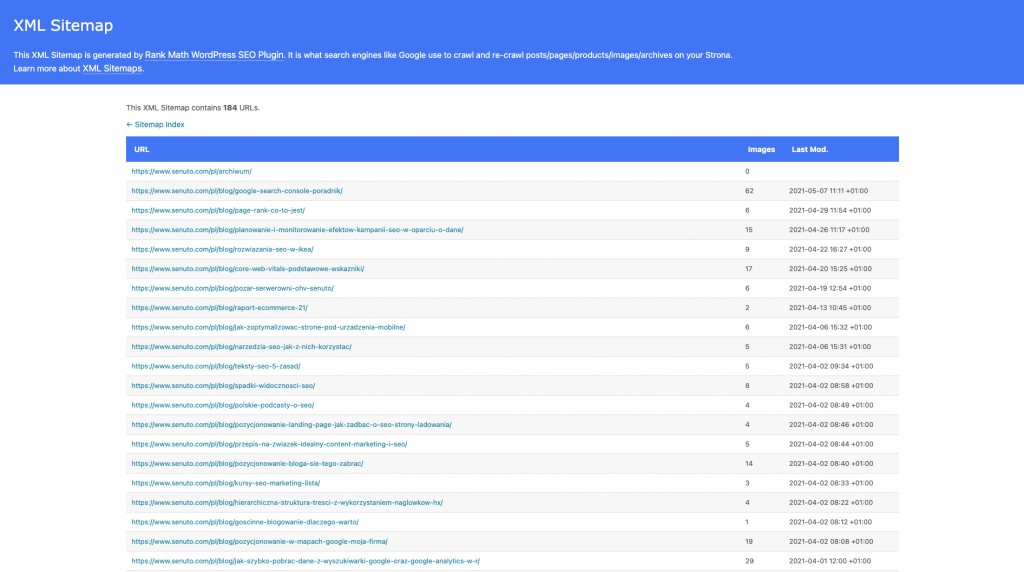1024x572 pixels.
Task: Select the date 2021-04-01 12:00 +01:00
Action: pyautogui.click(x=829, y=562)
